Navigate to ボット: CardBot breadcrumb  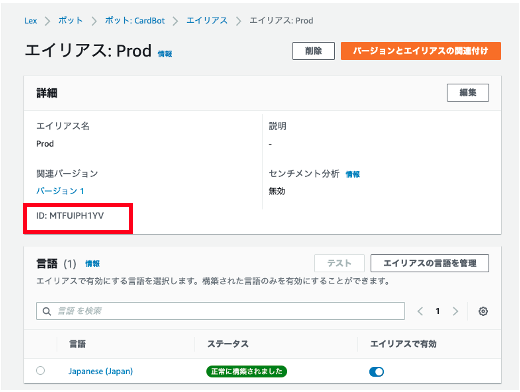click(135, 21)
